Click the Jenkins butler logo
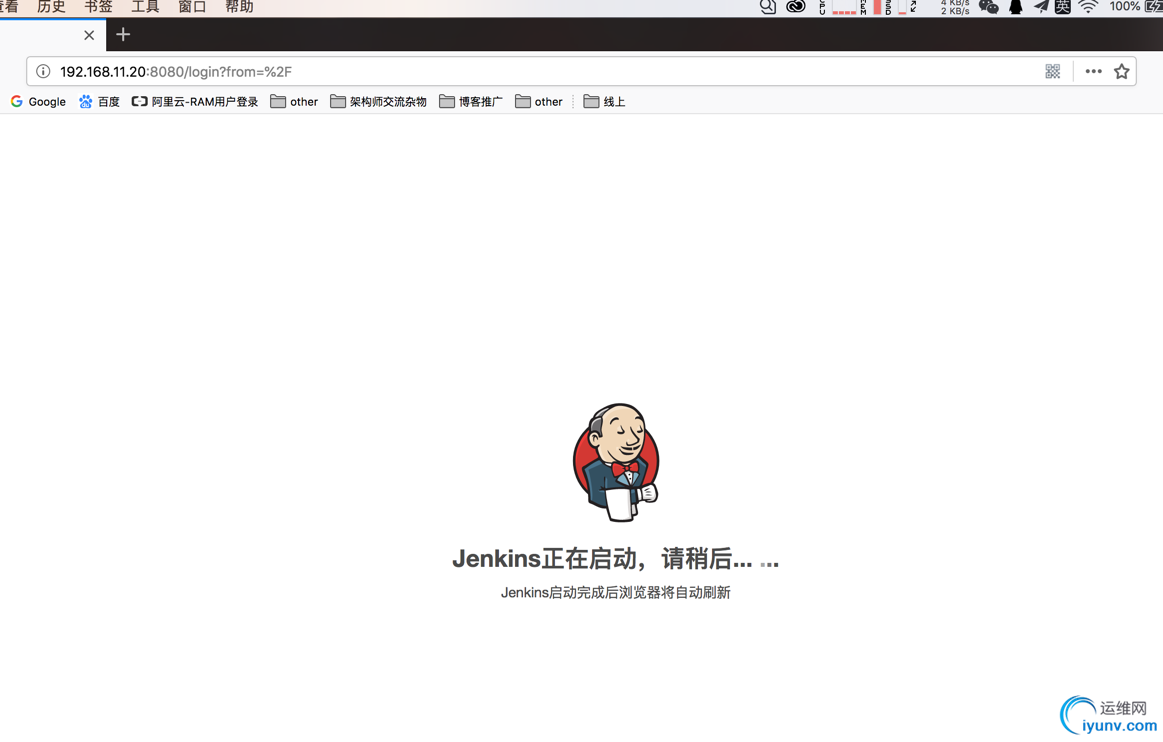This screenshot has width=1163, height=742. coord(616,462)
